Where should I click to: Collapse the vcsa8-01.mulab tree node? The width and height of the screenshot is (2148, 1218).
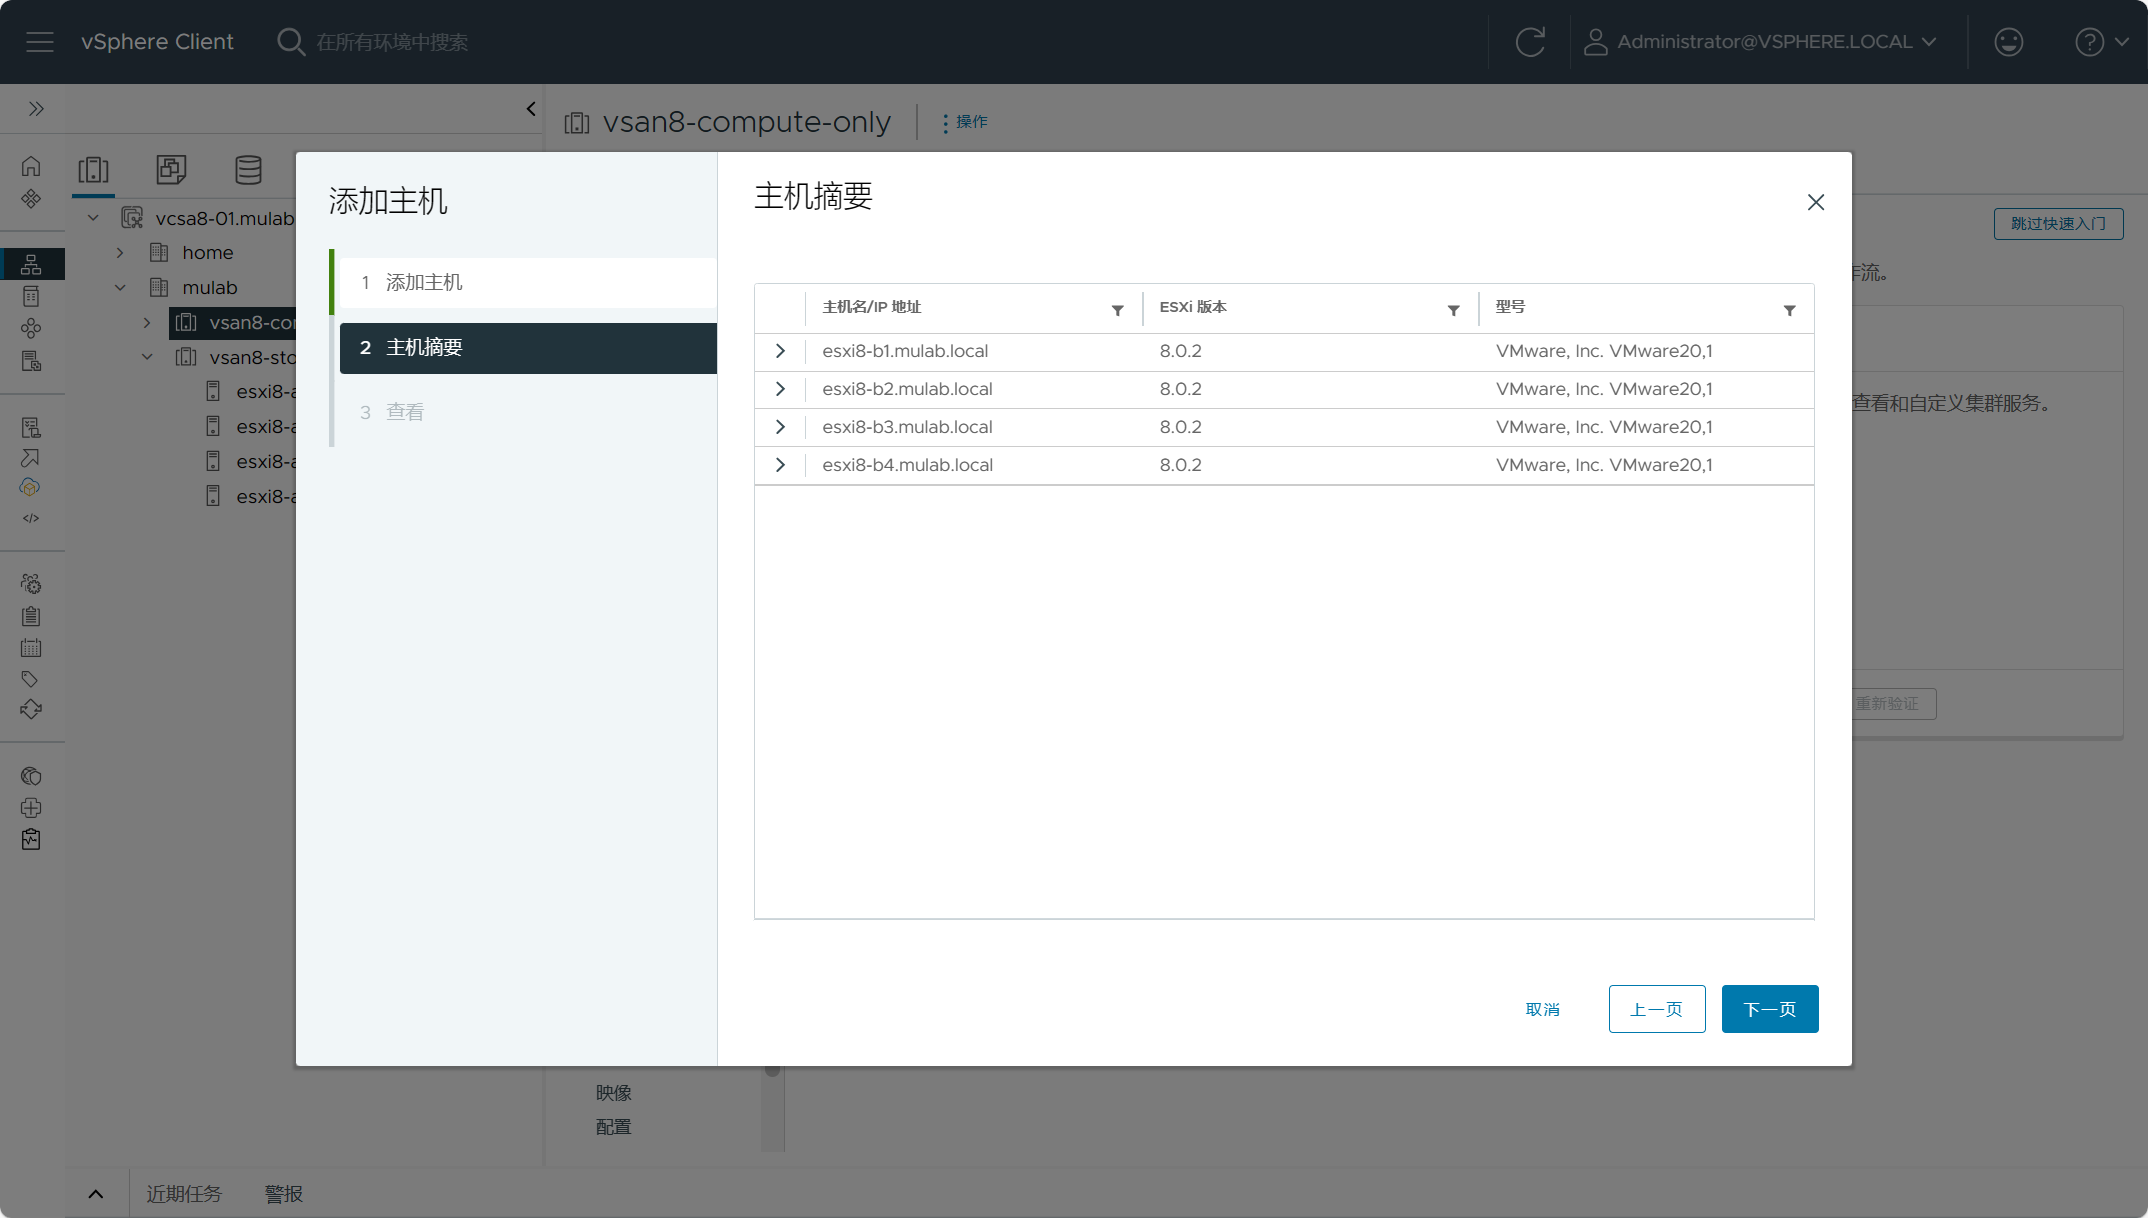pos(93,218)
